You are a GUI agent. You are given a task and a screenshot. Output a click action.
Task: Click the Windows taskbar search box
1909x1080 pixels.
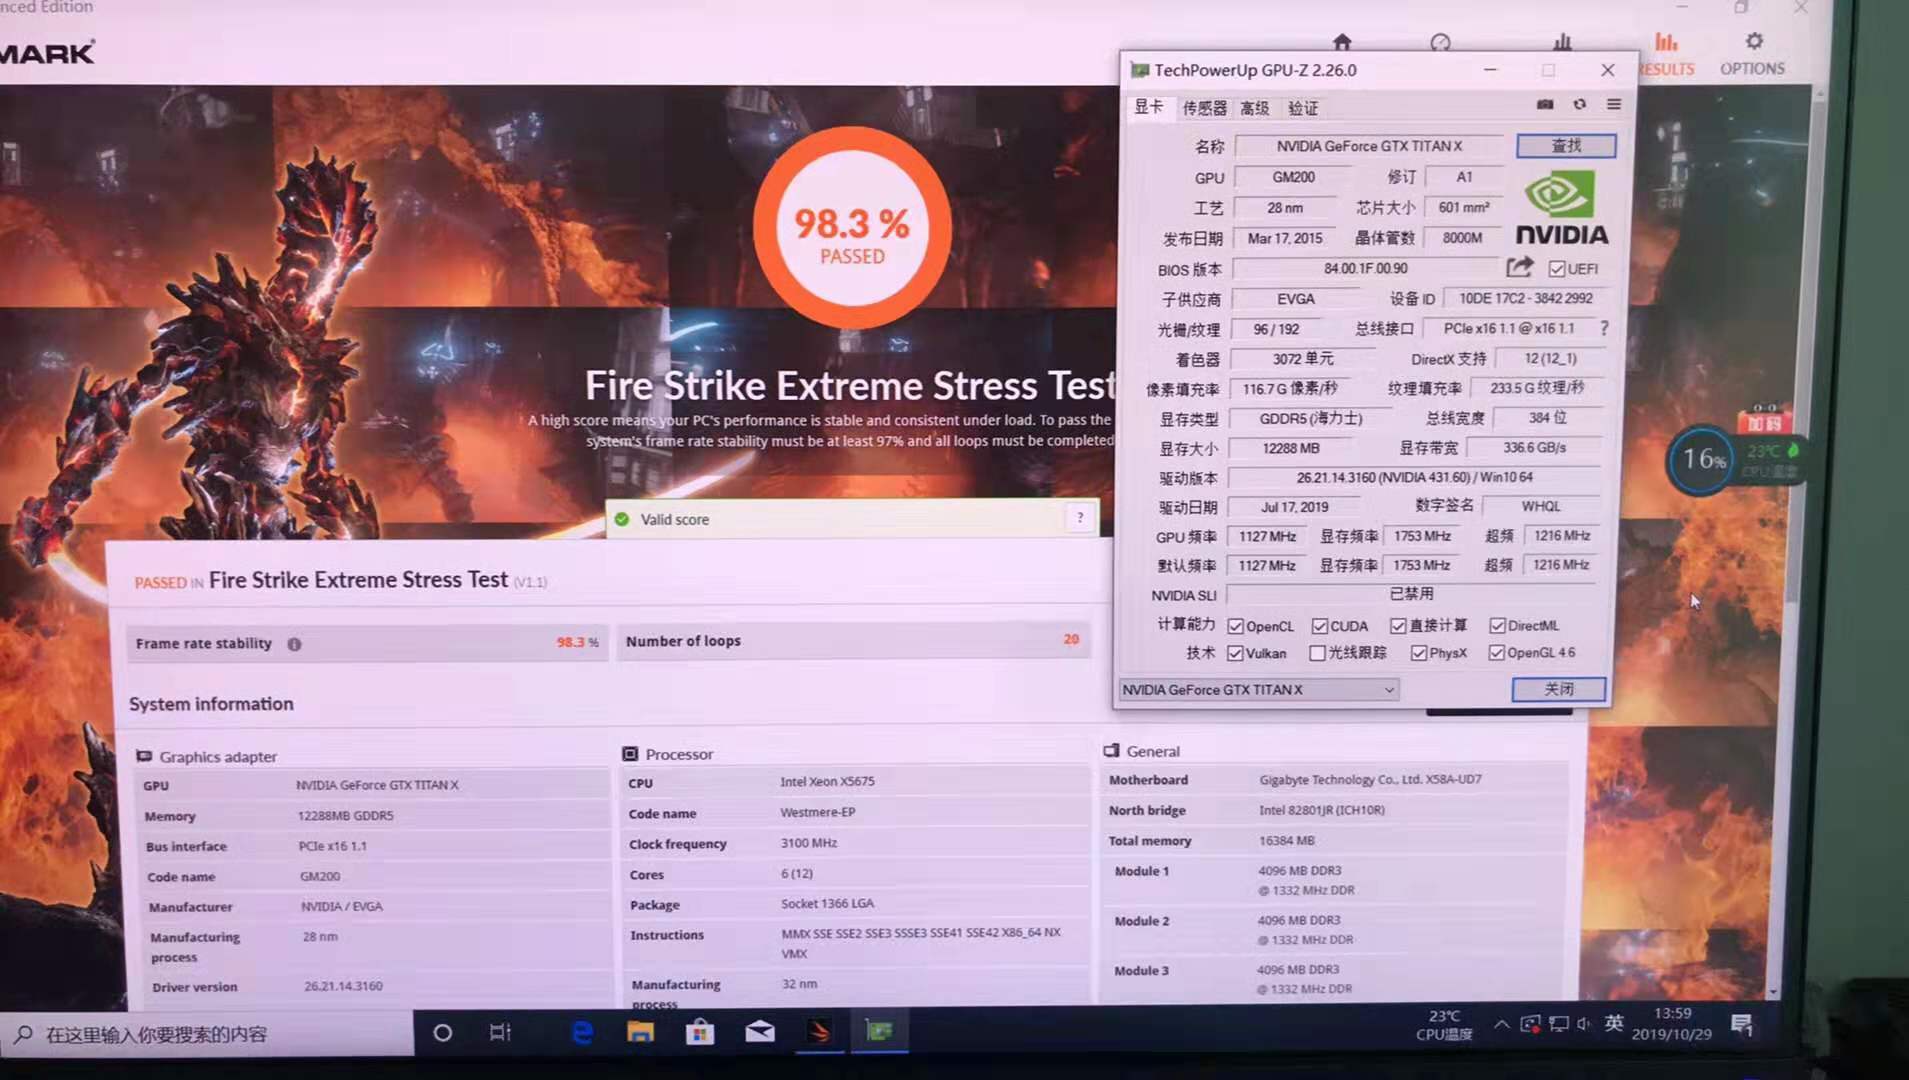pos(207,1034)
